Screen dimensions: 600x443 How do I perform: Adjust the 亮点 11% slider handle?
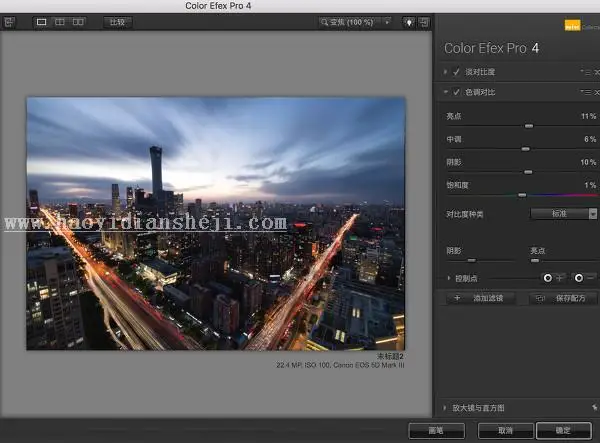point(529,126)
